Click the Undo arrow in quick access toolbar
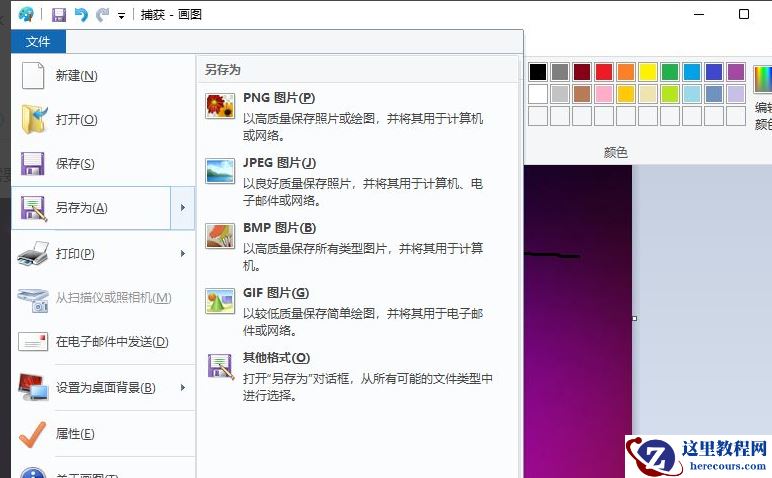Image resolution: width=772 pixels, height=478 pixels. 81,15
